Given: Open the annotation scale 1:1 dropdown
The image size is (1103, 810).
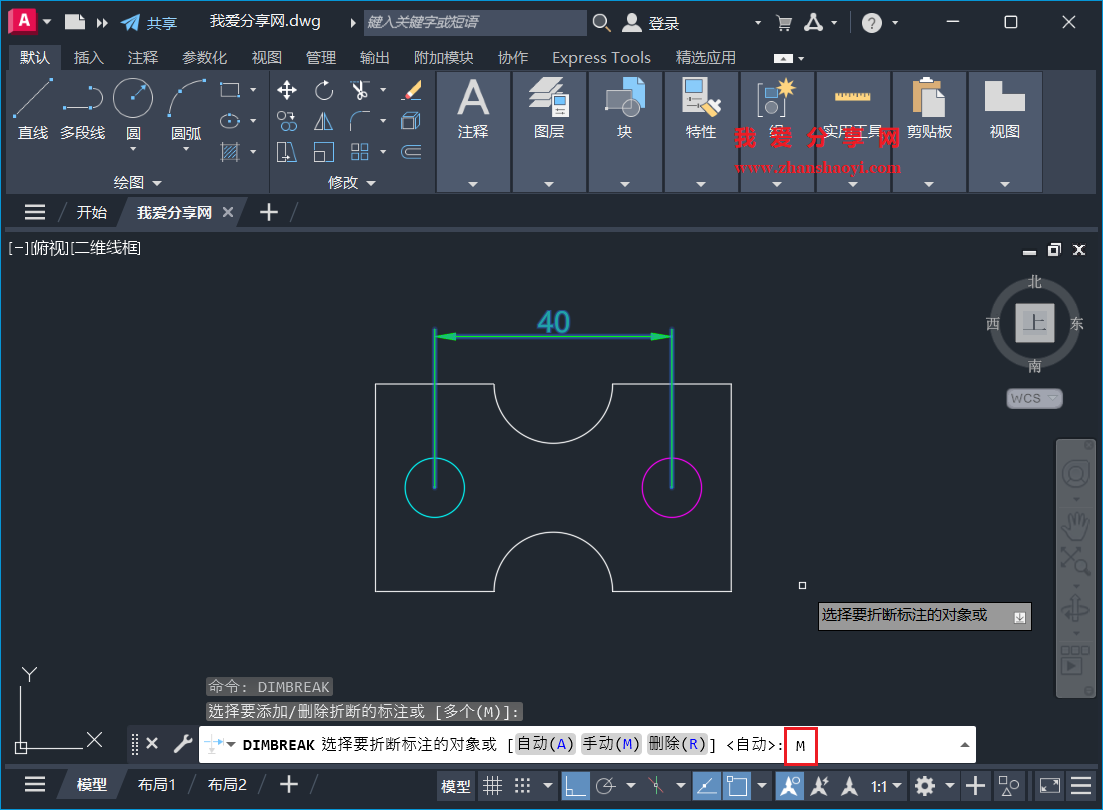Looking at the screenshot, I should 886,786.
